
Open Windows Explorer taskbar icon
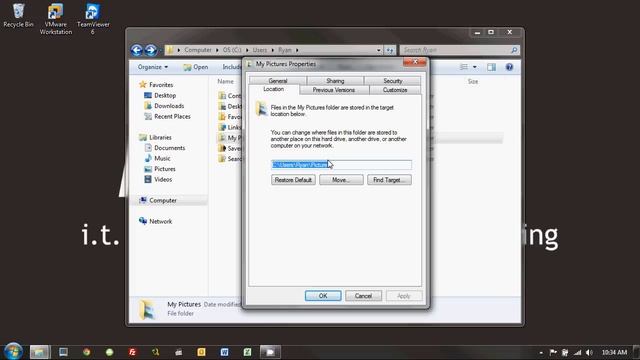point(40,352)
